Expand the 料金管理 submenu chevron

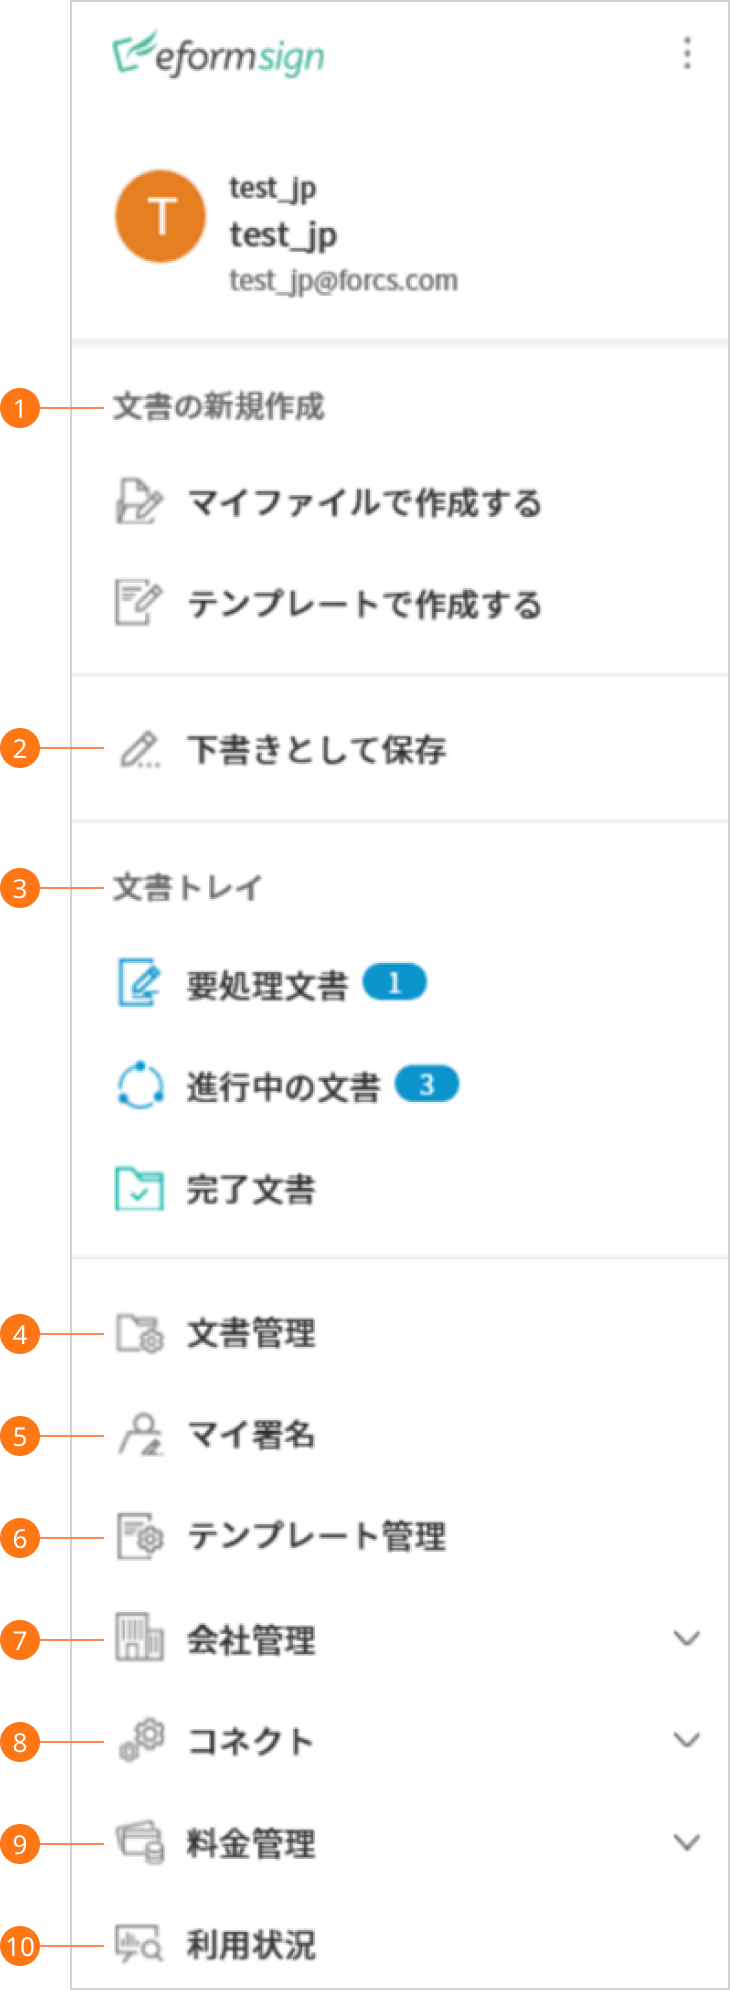coord(686,1842)
